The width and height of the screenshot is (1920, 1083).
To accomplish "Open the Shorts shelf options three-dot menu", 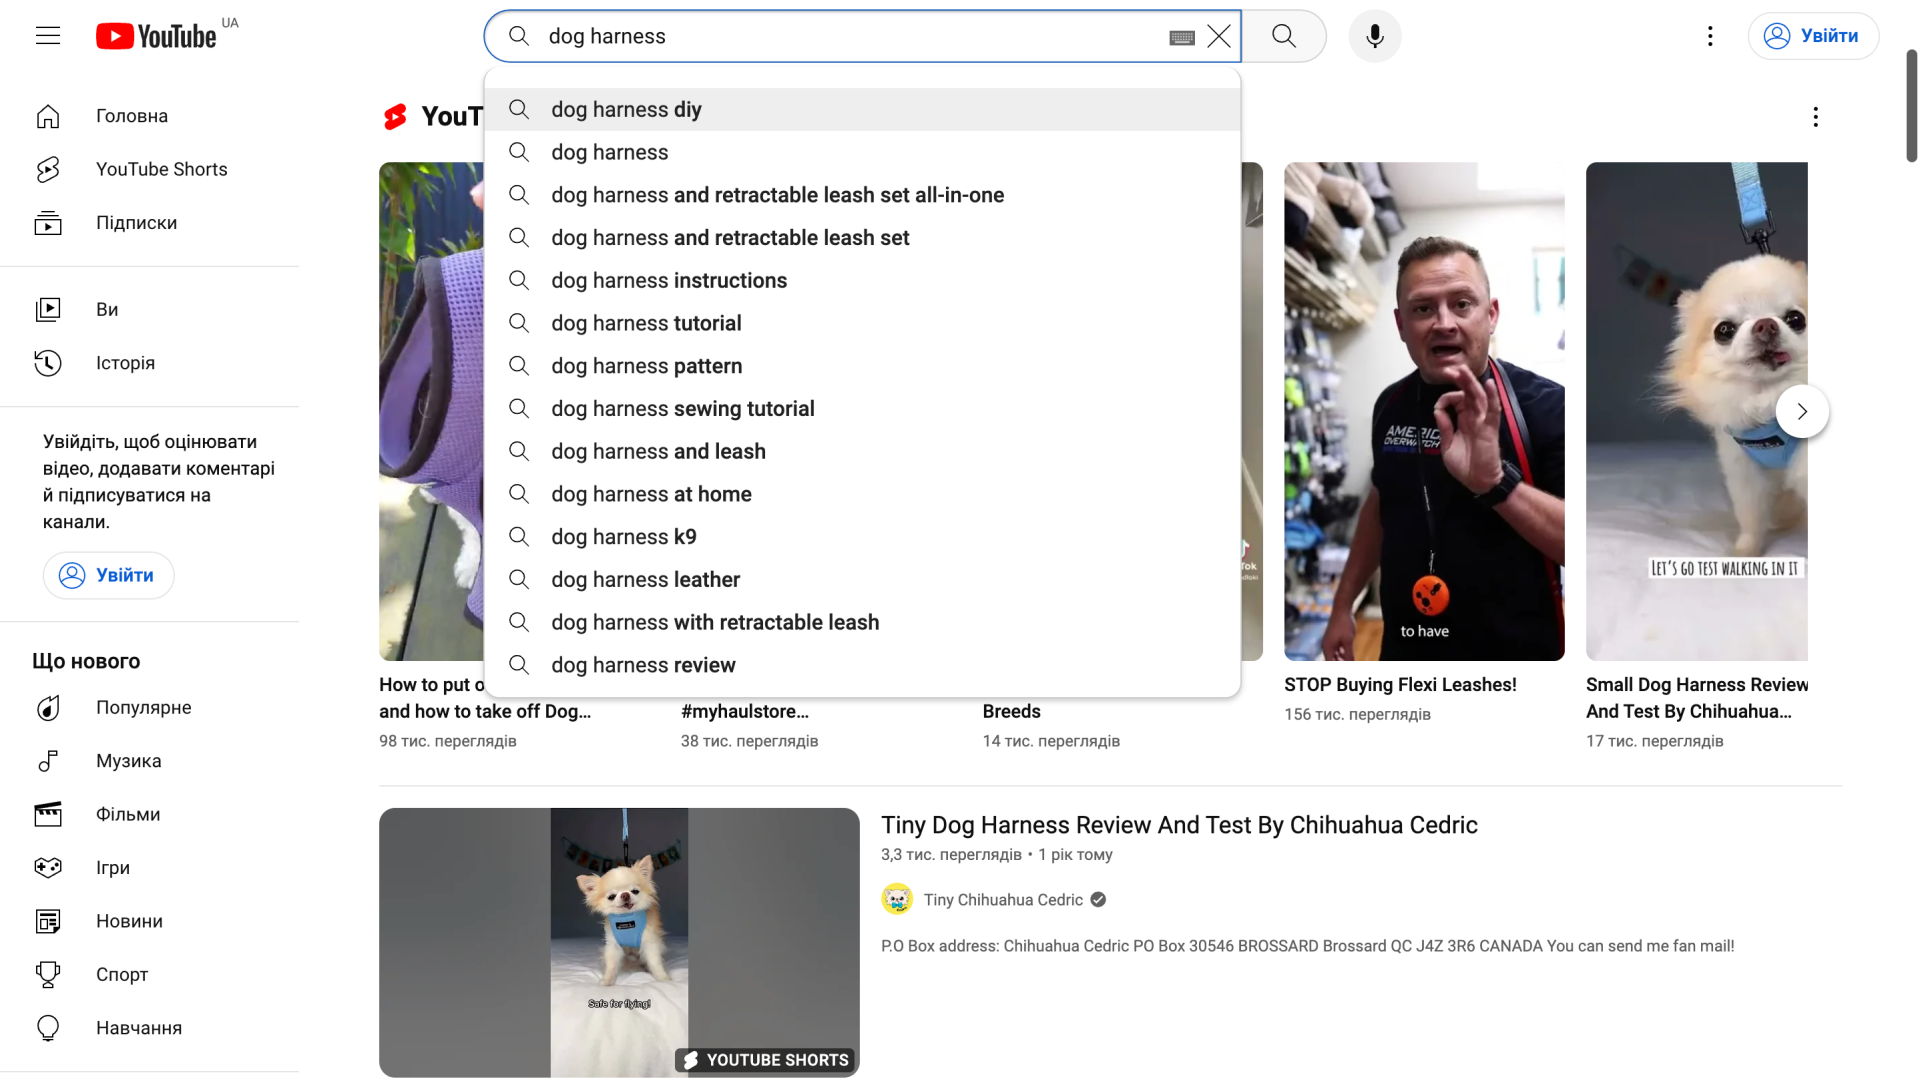I will pos(1816,116).
